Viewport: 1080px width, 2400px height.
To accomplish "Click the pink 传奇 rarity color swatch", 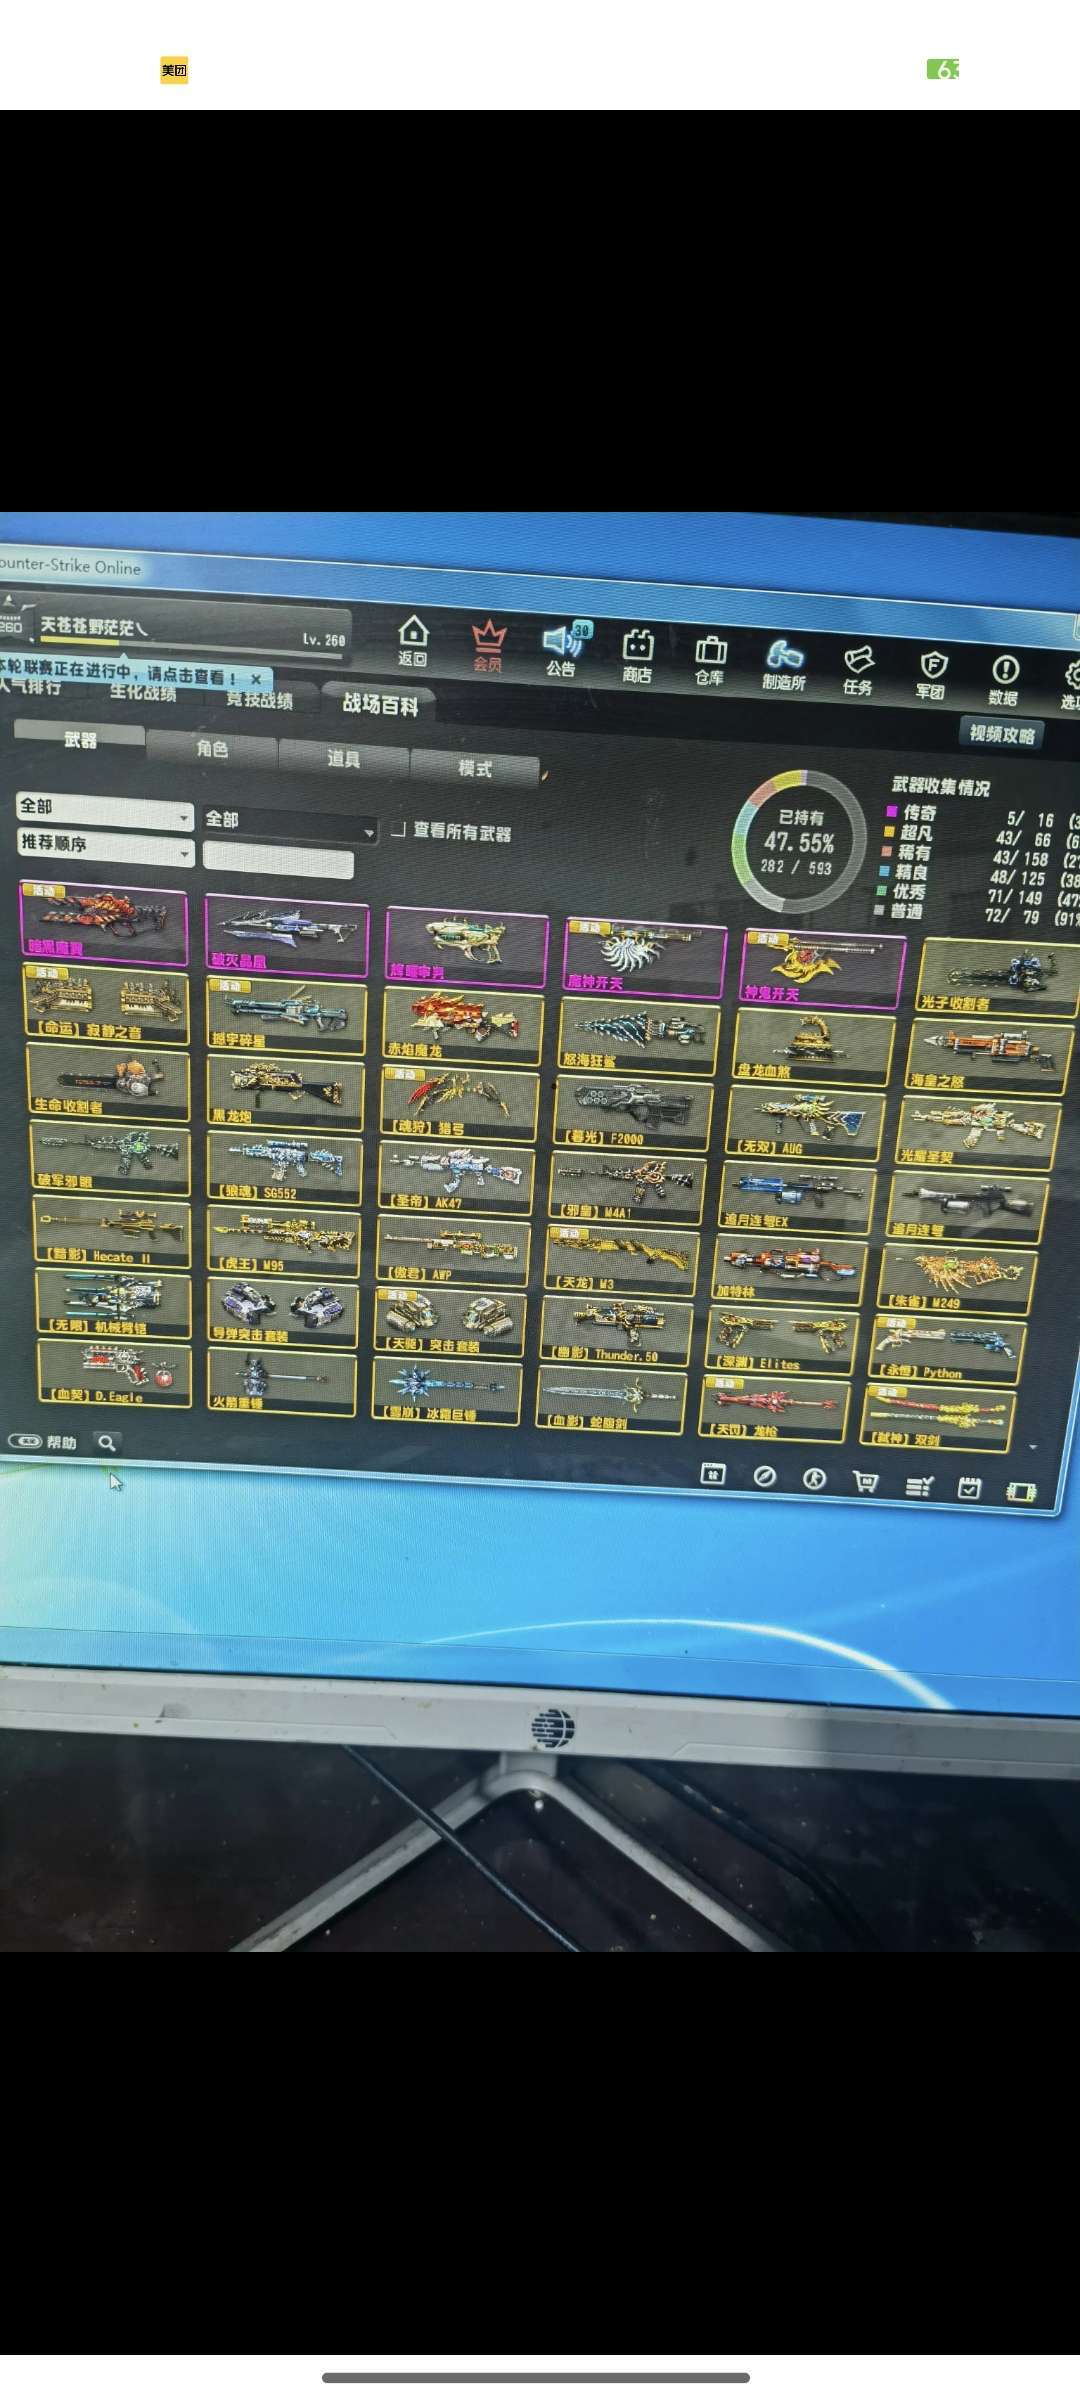I will tap(891, 811).
